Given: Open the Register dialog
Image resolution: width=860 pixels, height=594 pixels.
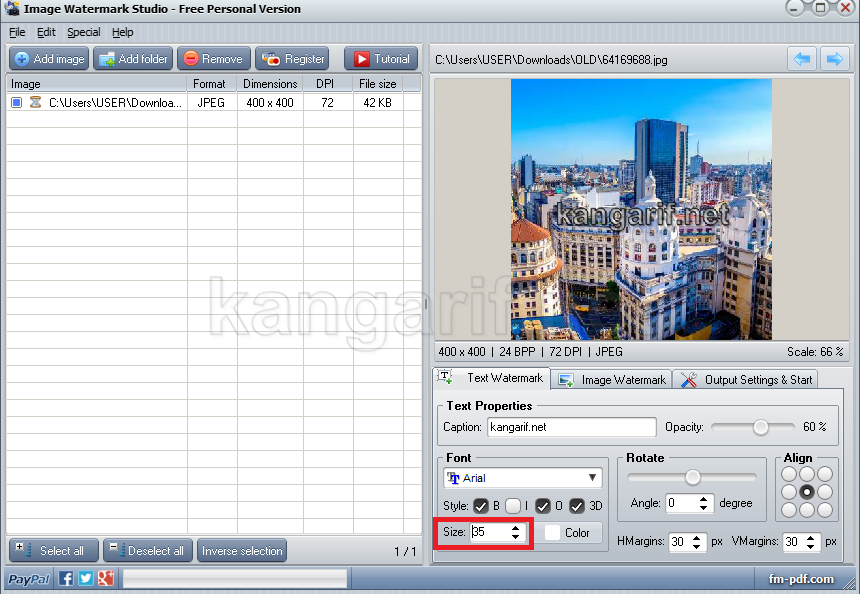Looking at the screenshot, I should click(x=291, y=58).
